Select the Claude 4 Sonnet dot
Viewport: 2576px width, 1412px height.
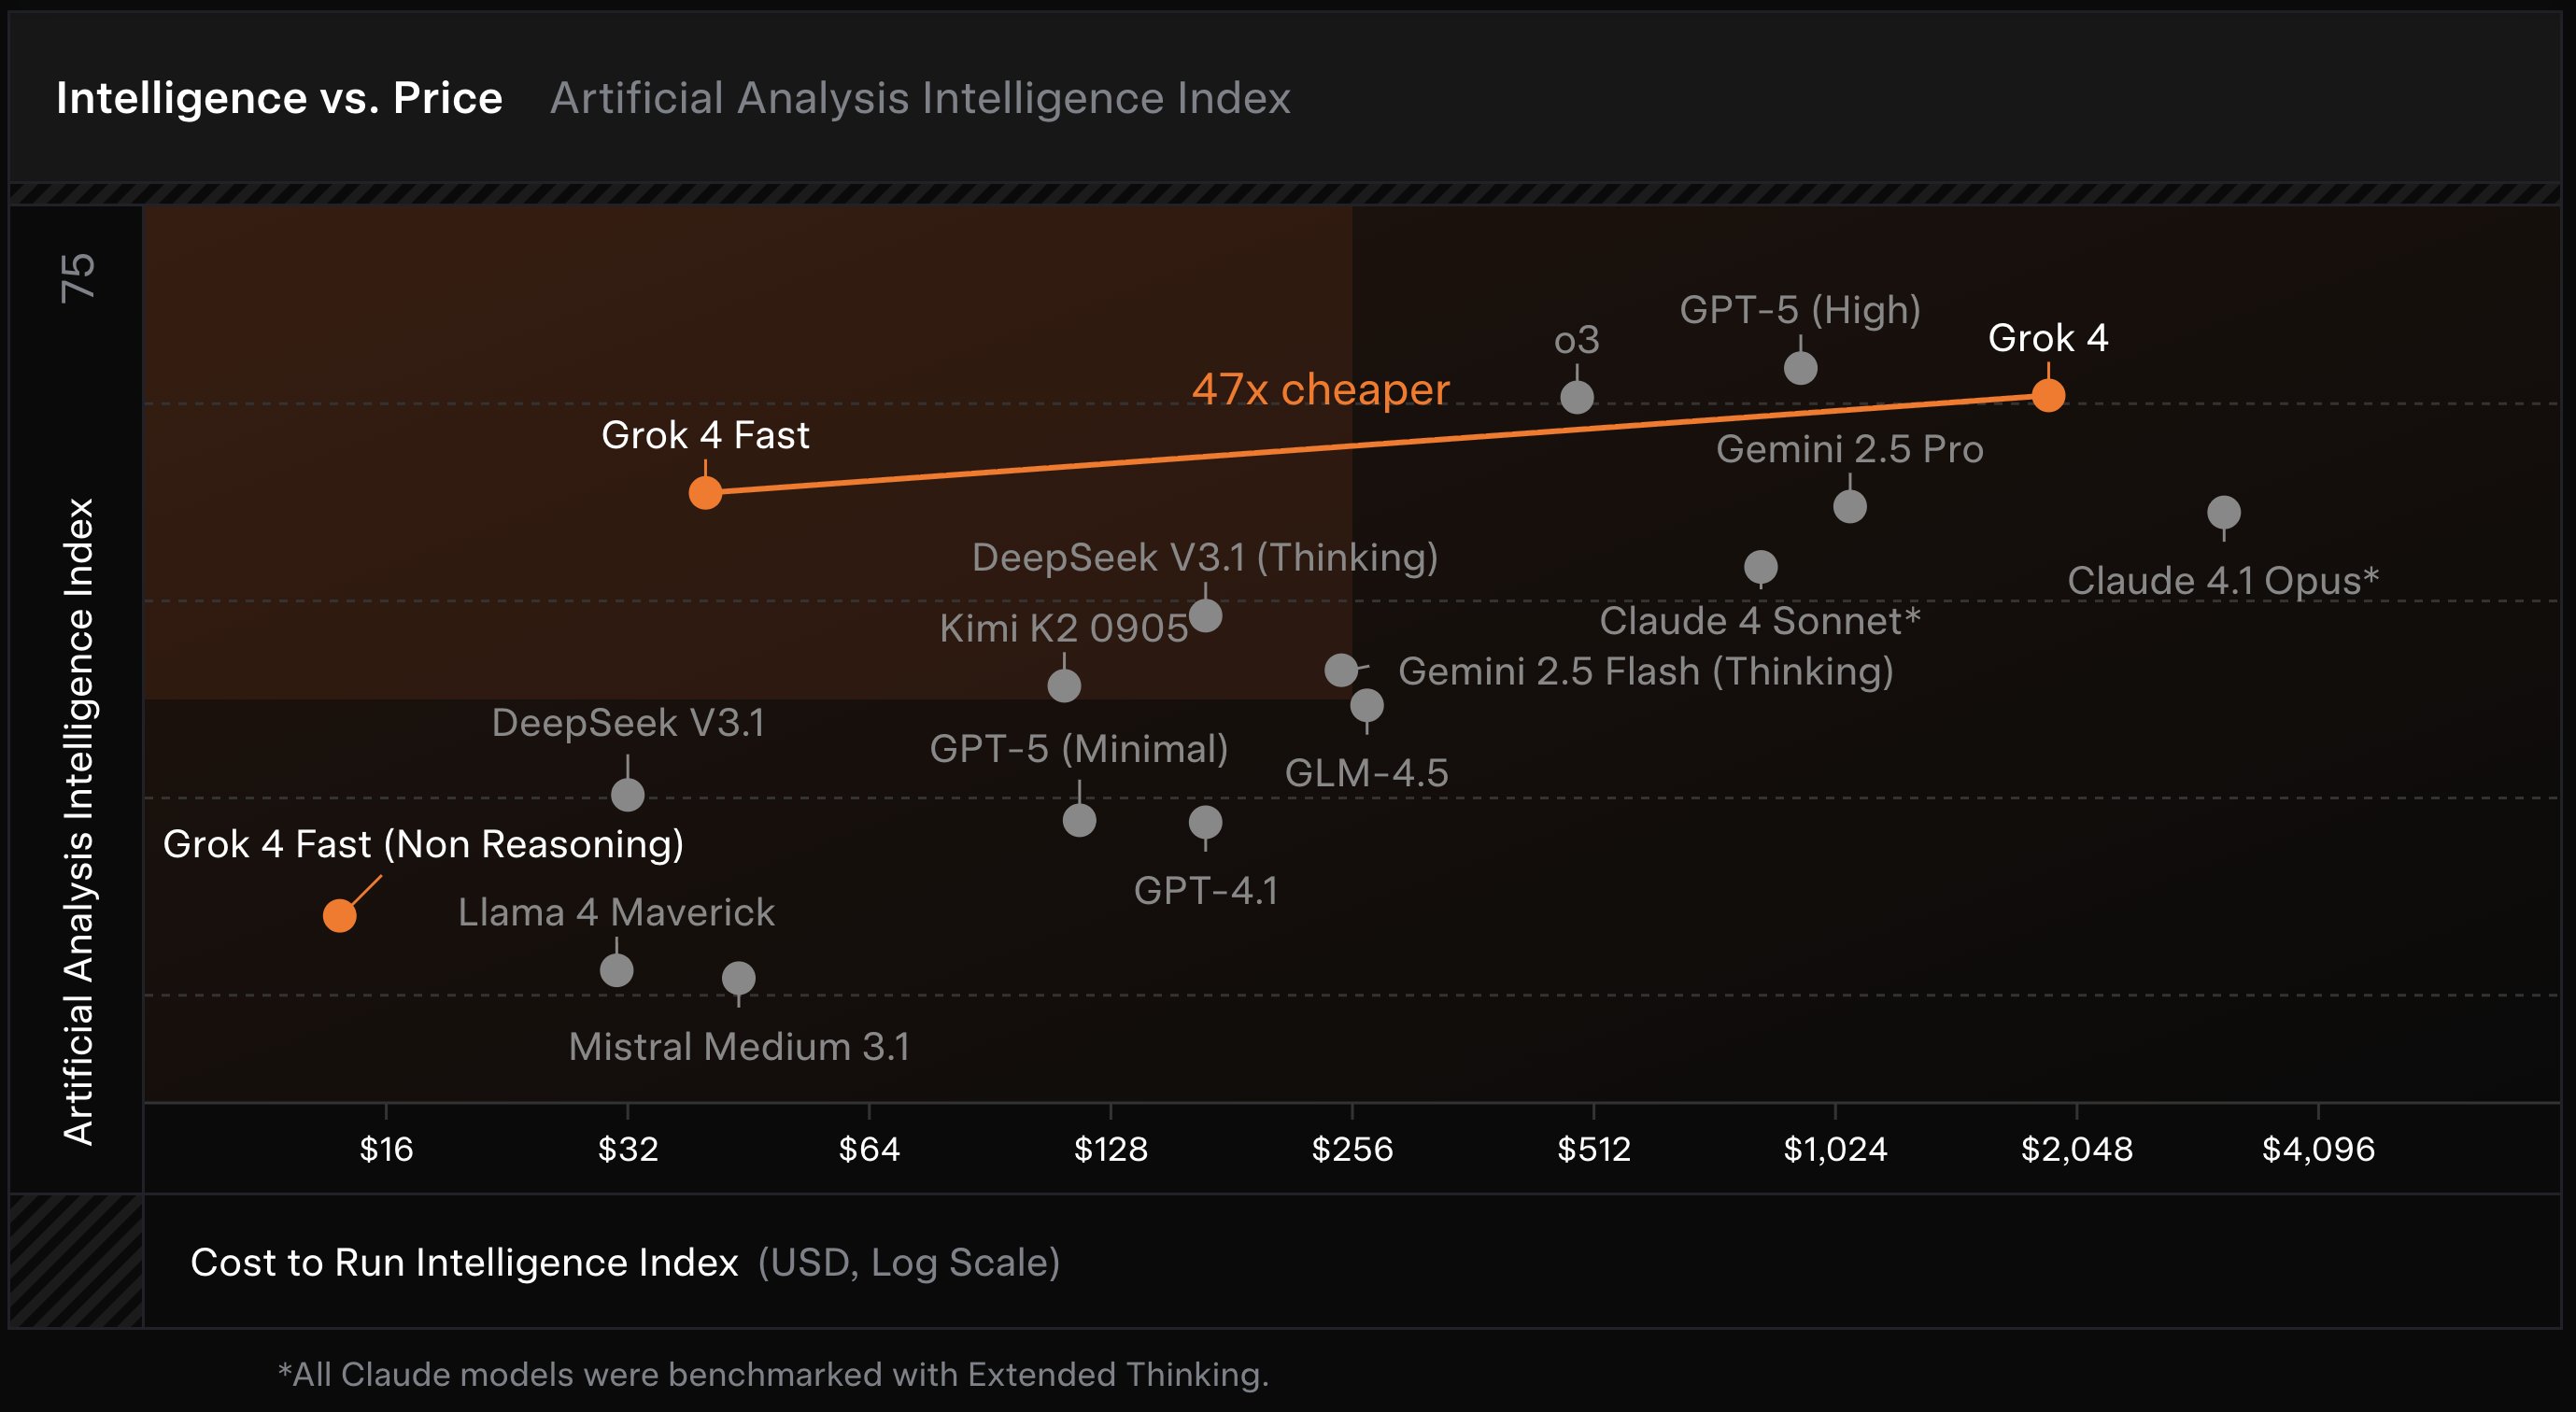1761,567
